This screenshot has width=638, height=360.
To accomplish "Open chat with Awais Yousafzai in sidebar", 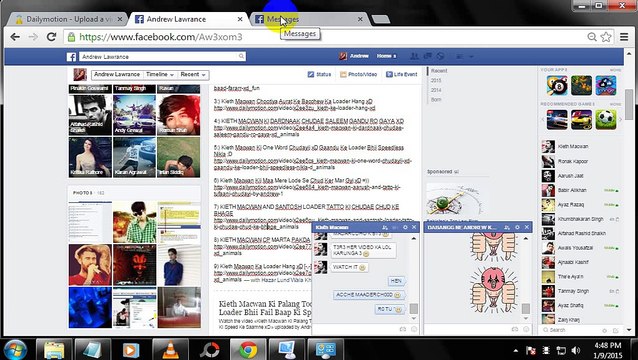I will pos(579,248).
